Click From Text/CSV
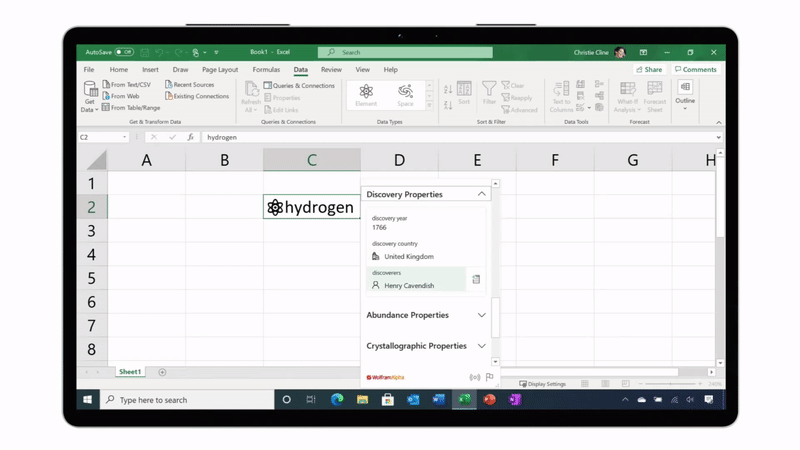Image resolution: width=800 pixels, height=450 pixels. (x=127, y=85)
